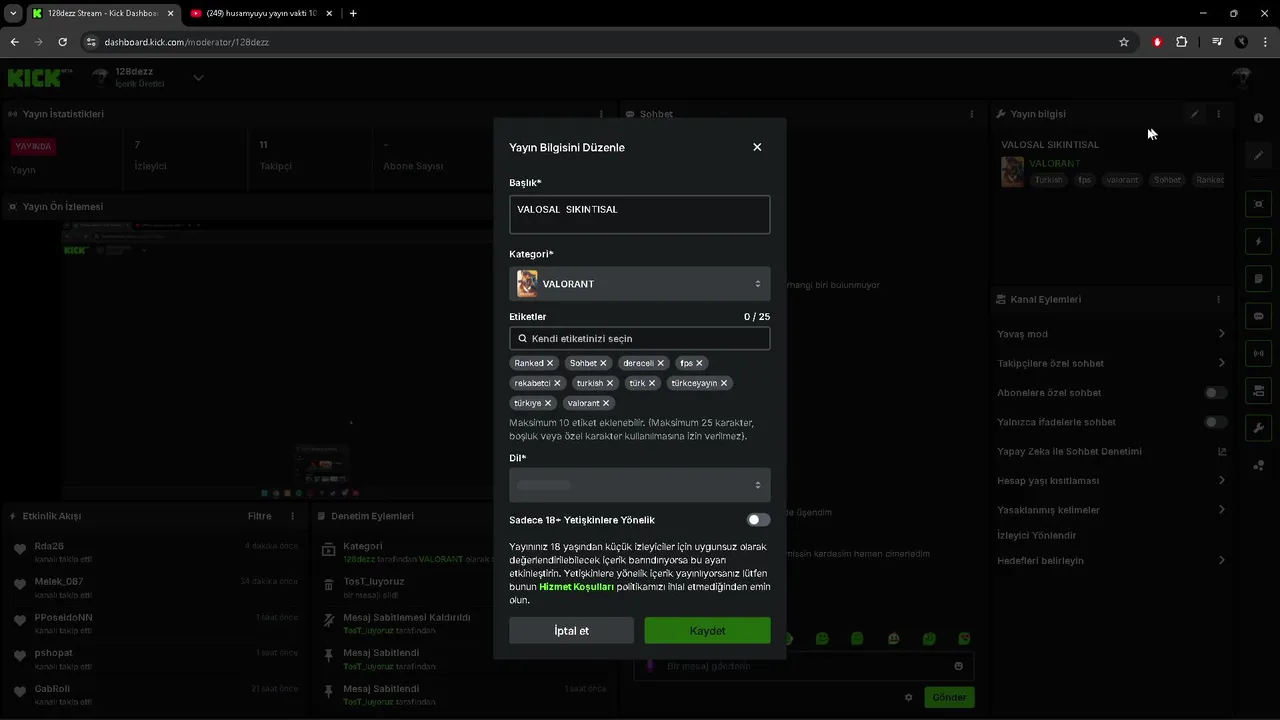
Task: Click the browser address bar
Action: pos(600,42)
